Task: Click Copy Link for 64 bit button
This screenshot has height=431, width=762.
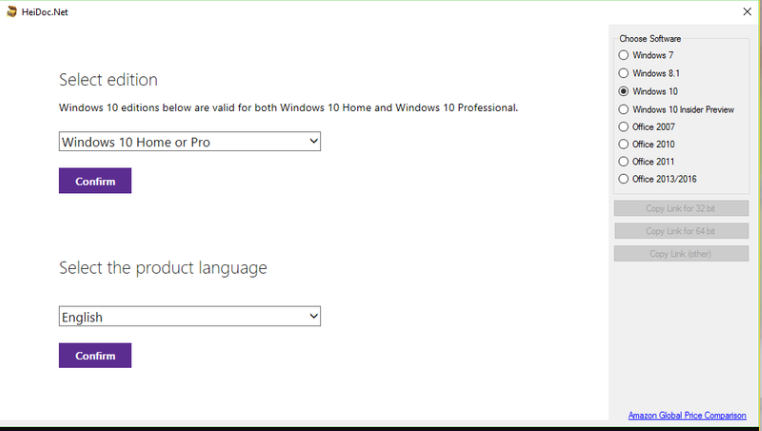Action: (x=681, y=231)
